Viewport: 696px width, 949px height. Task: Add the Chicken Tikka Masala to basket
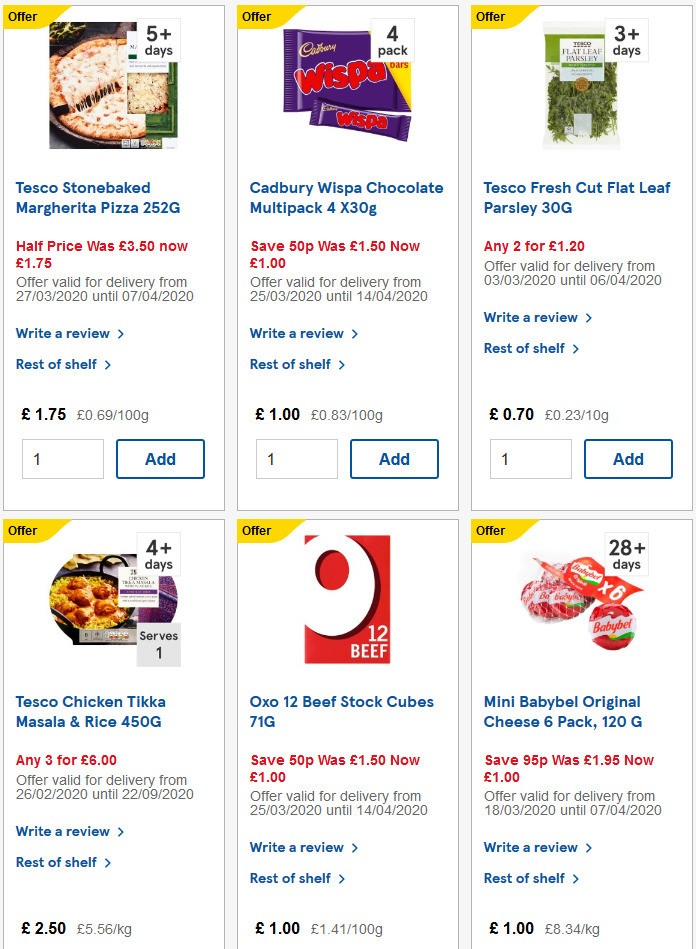(x=160, y=942)
